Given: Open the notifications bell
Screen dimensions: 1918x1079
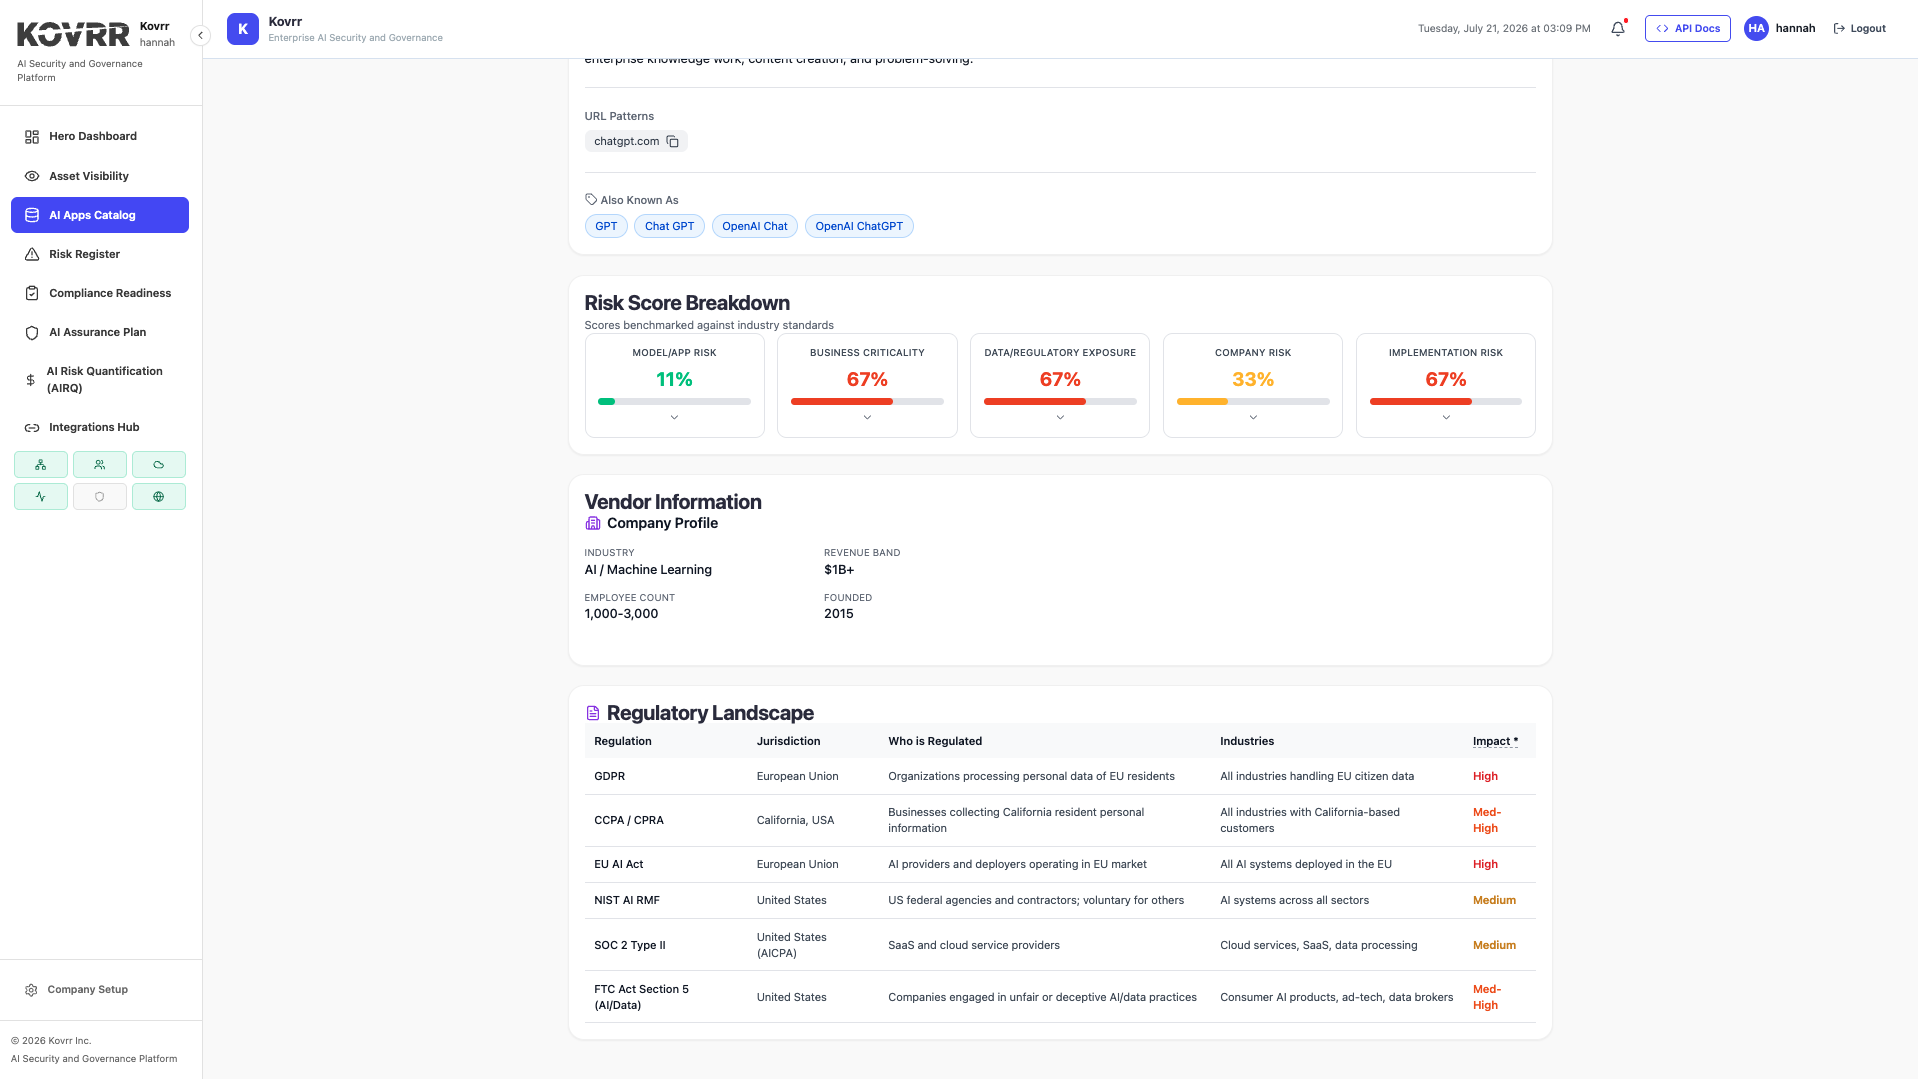Looking at the screenshot, I should (1618, 28).
